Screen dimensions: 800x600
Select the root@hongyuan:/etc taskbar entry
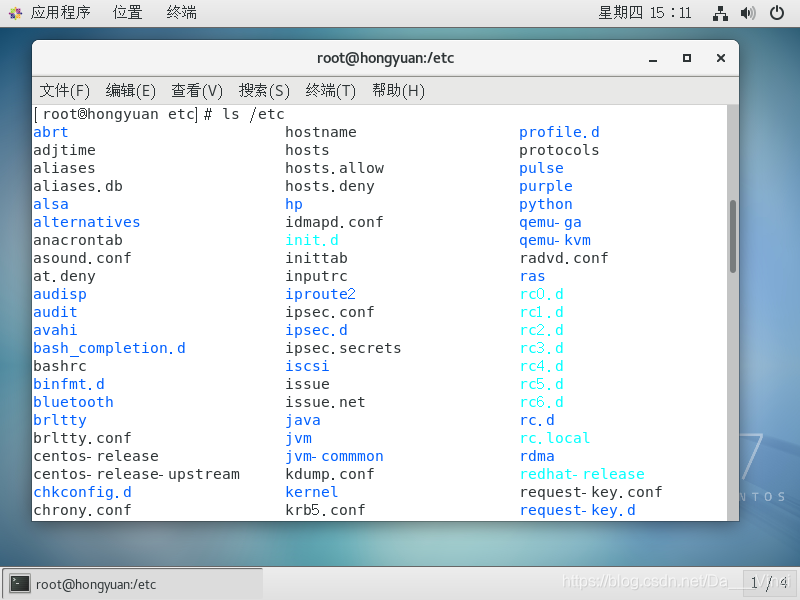tap(130, 581)
